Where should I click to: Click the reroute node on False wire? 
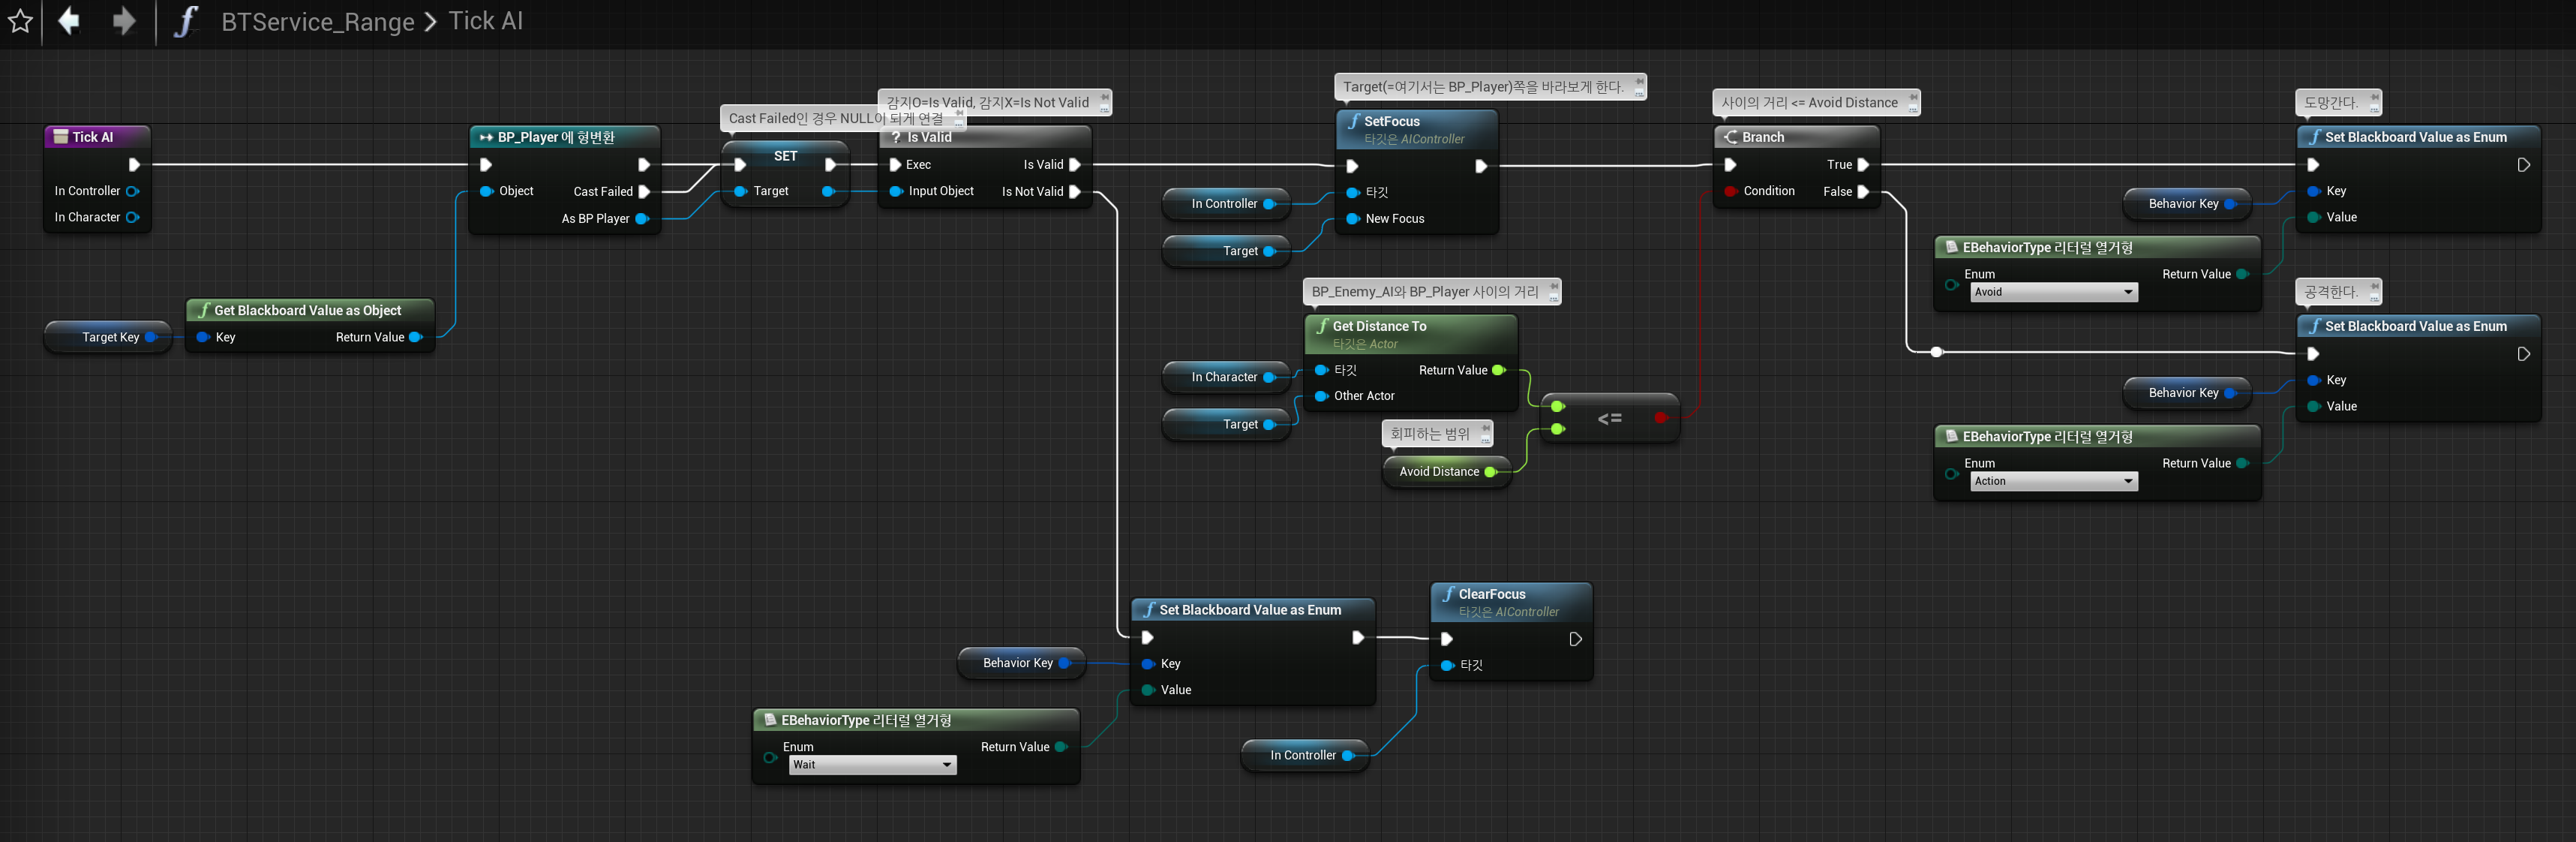1936,352
